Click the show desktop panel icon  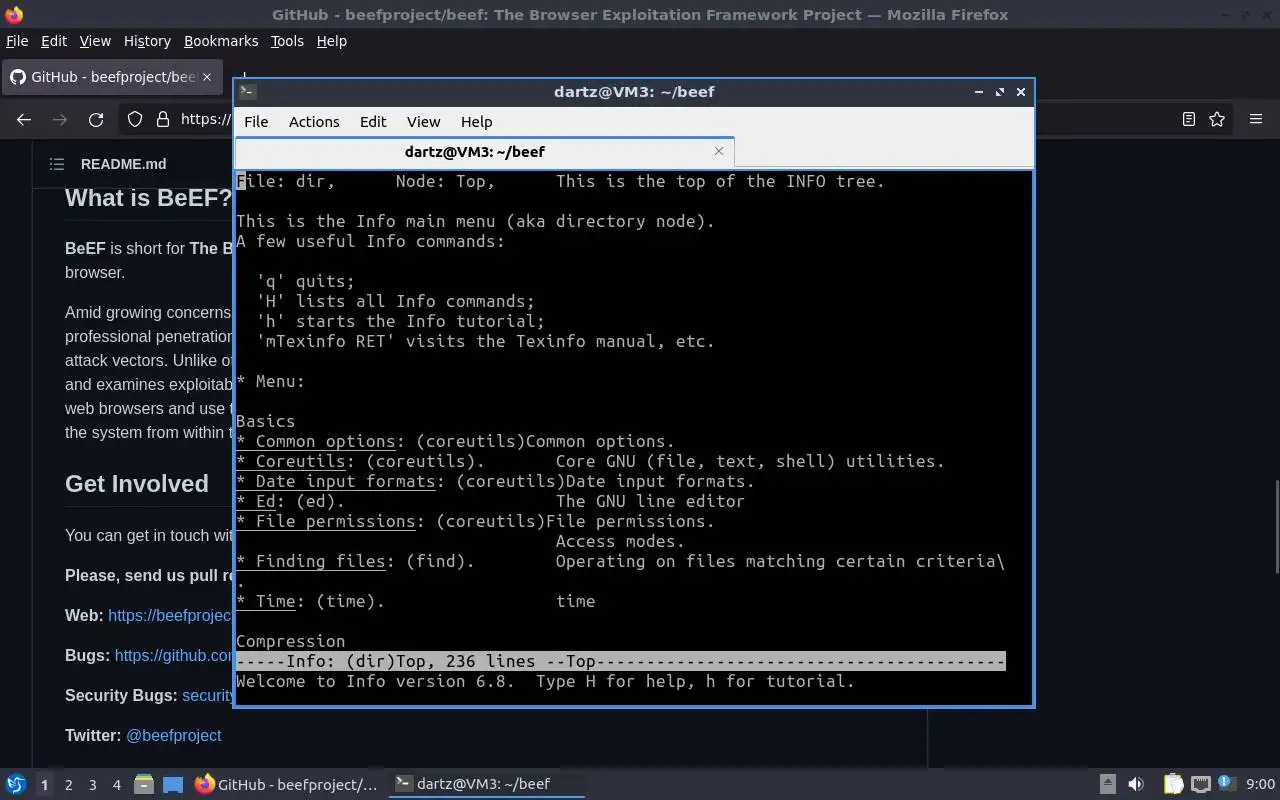(173, 784)
